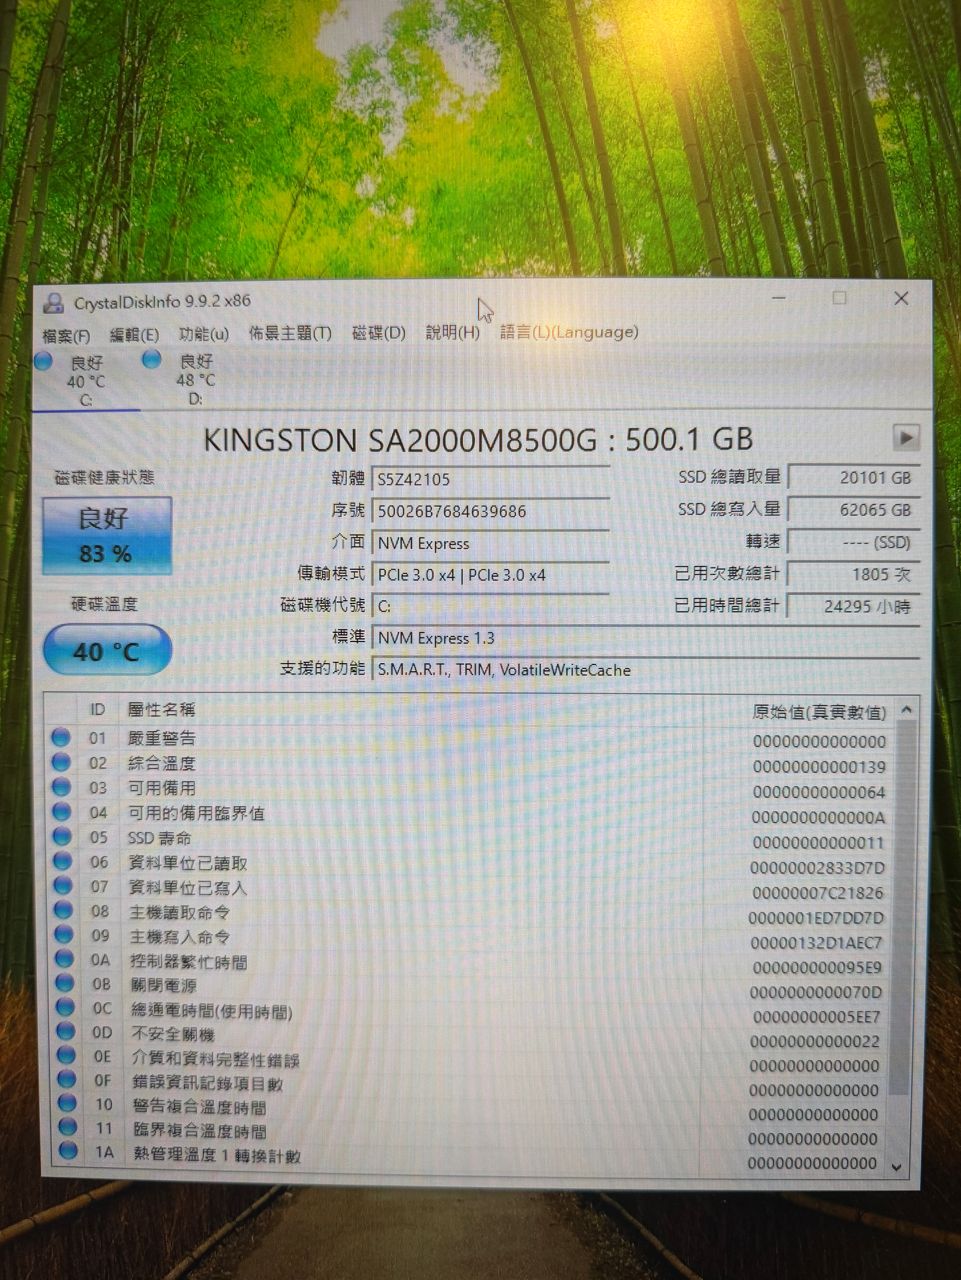The image size is (961, 1280).
Task: Click the disk model title KINGSTON SA2000M8500G
Action: [400, 440]
